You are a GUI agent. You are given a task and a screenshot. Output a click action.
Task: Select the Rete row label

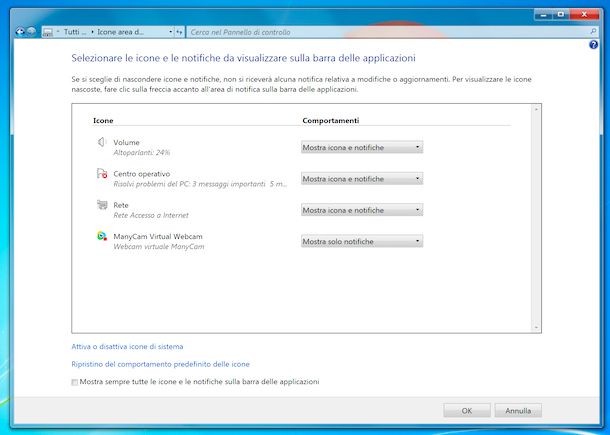(121, 205)
